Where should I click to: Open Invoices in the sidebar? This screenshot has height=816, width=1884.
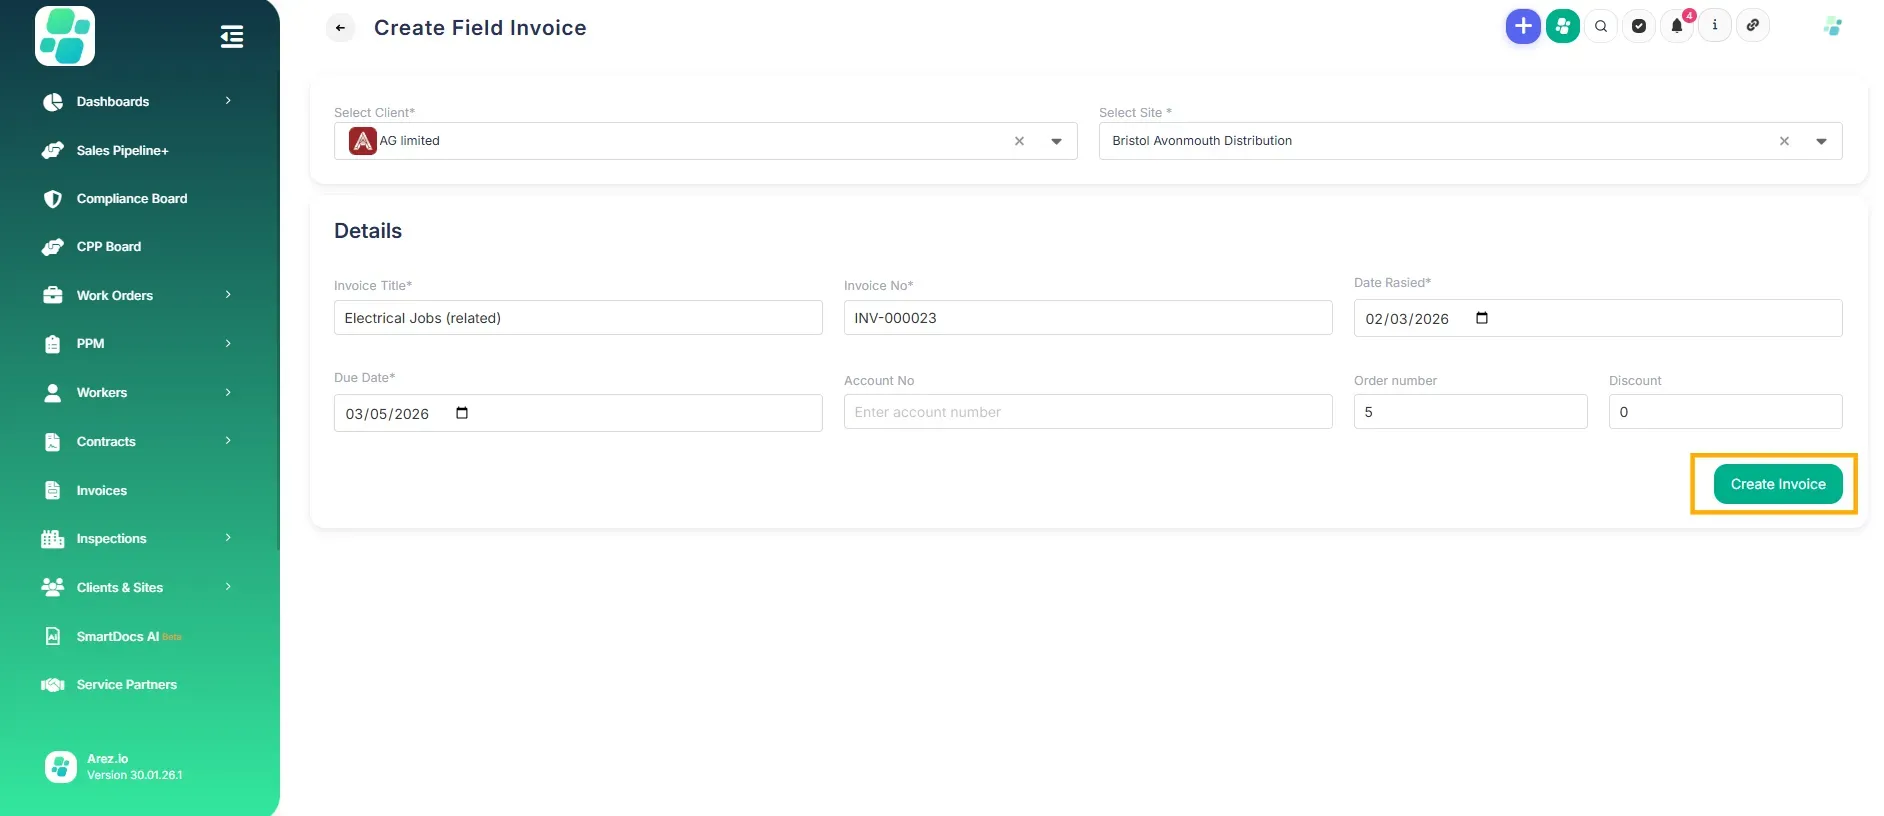point(102,490)
